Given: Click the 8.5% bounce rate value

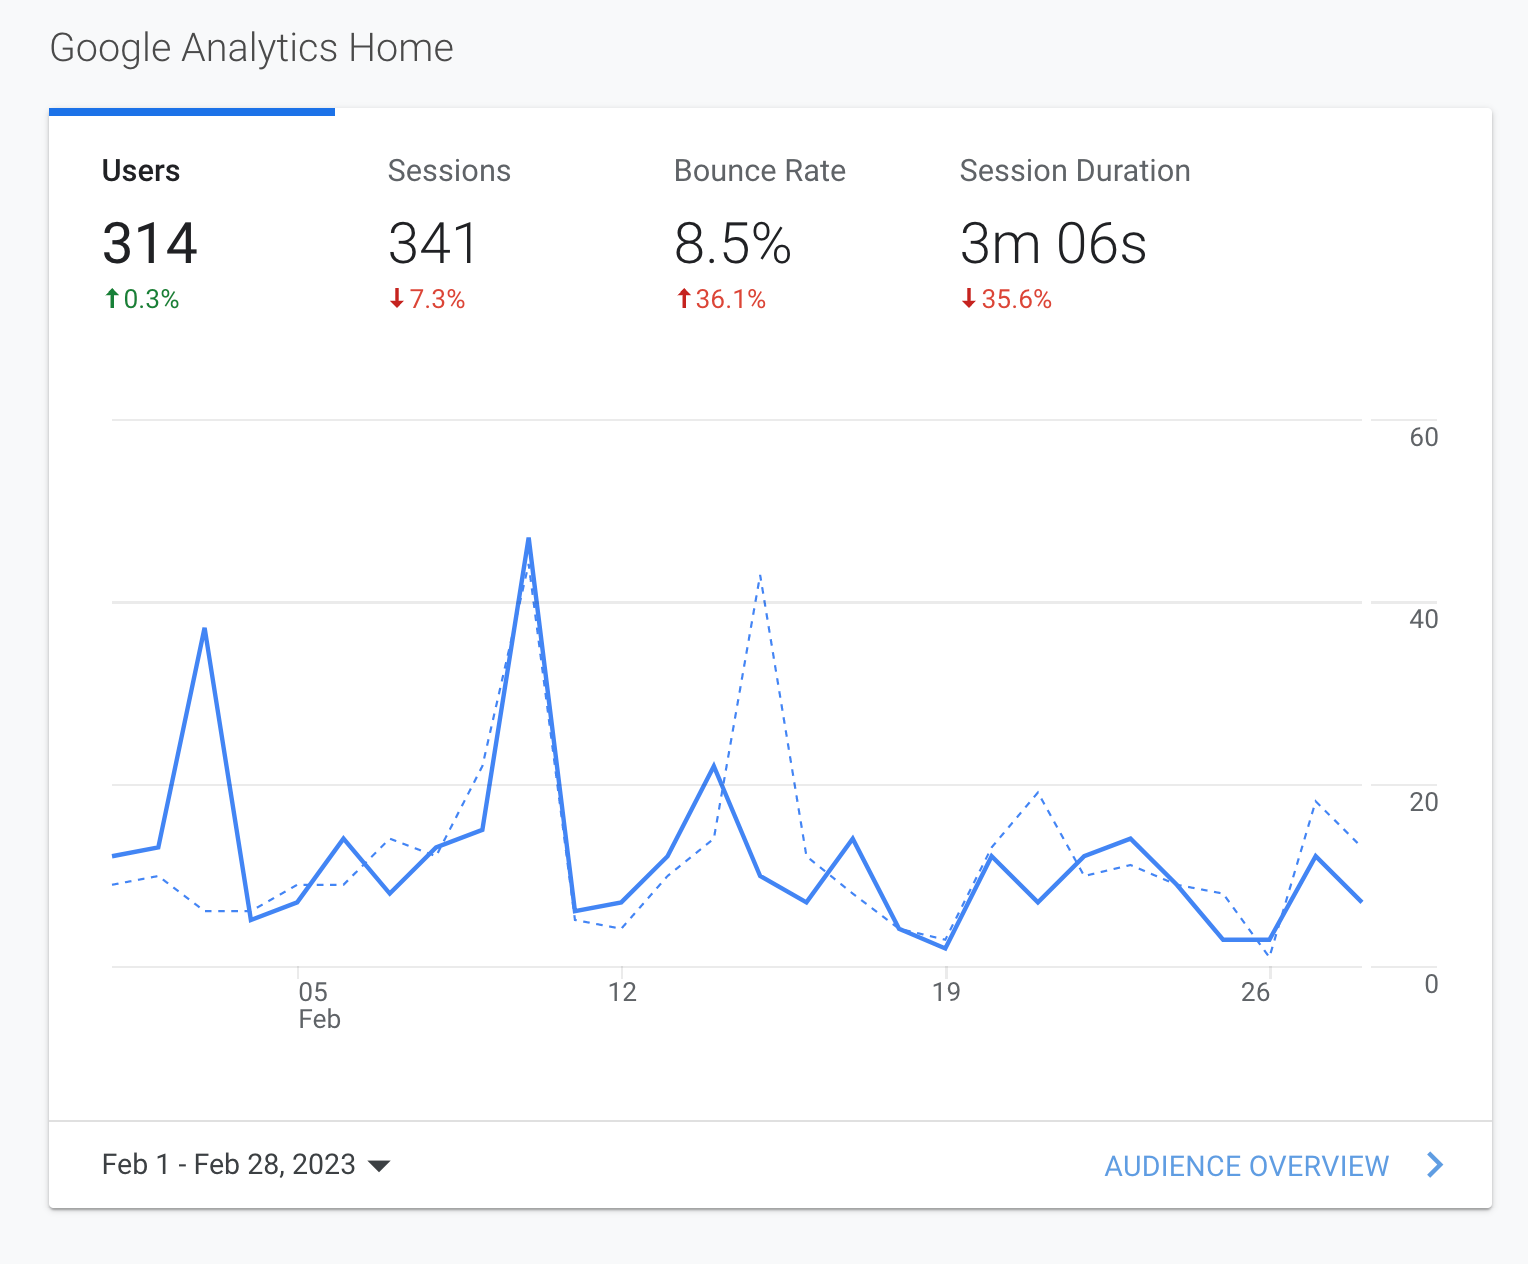Looking at the screenshot, I should (x=733, y=243).
